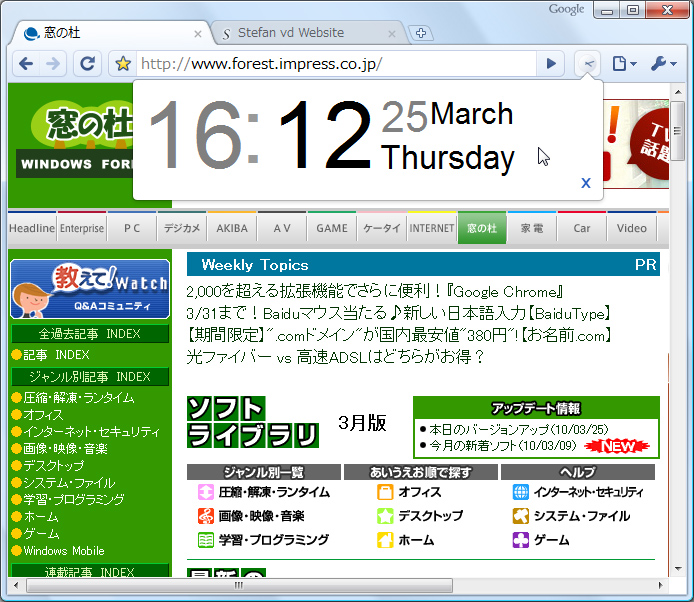This screenshot has height=602, width=694.
Task: Open the AKIBA navigation tab
Action: click(x=232, y=228)
